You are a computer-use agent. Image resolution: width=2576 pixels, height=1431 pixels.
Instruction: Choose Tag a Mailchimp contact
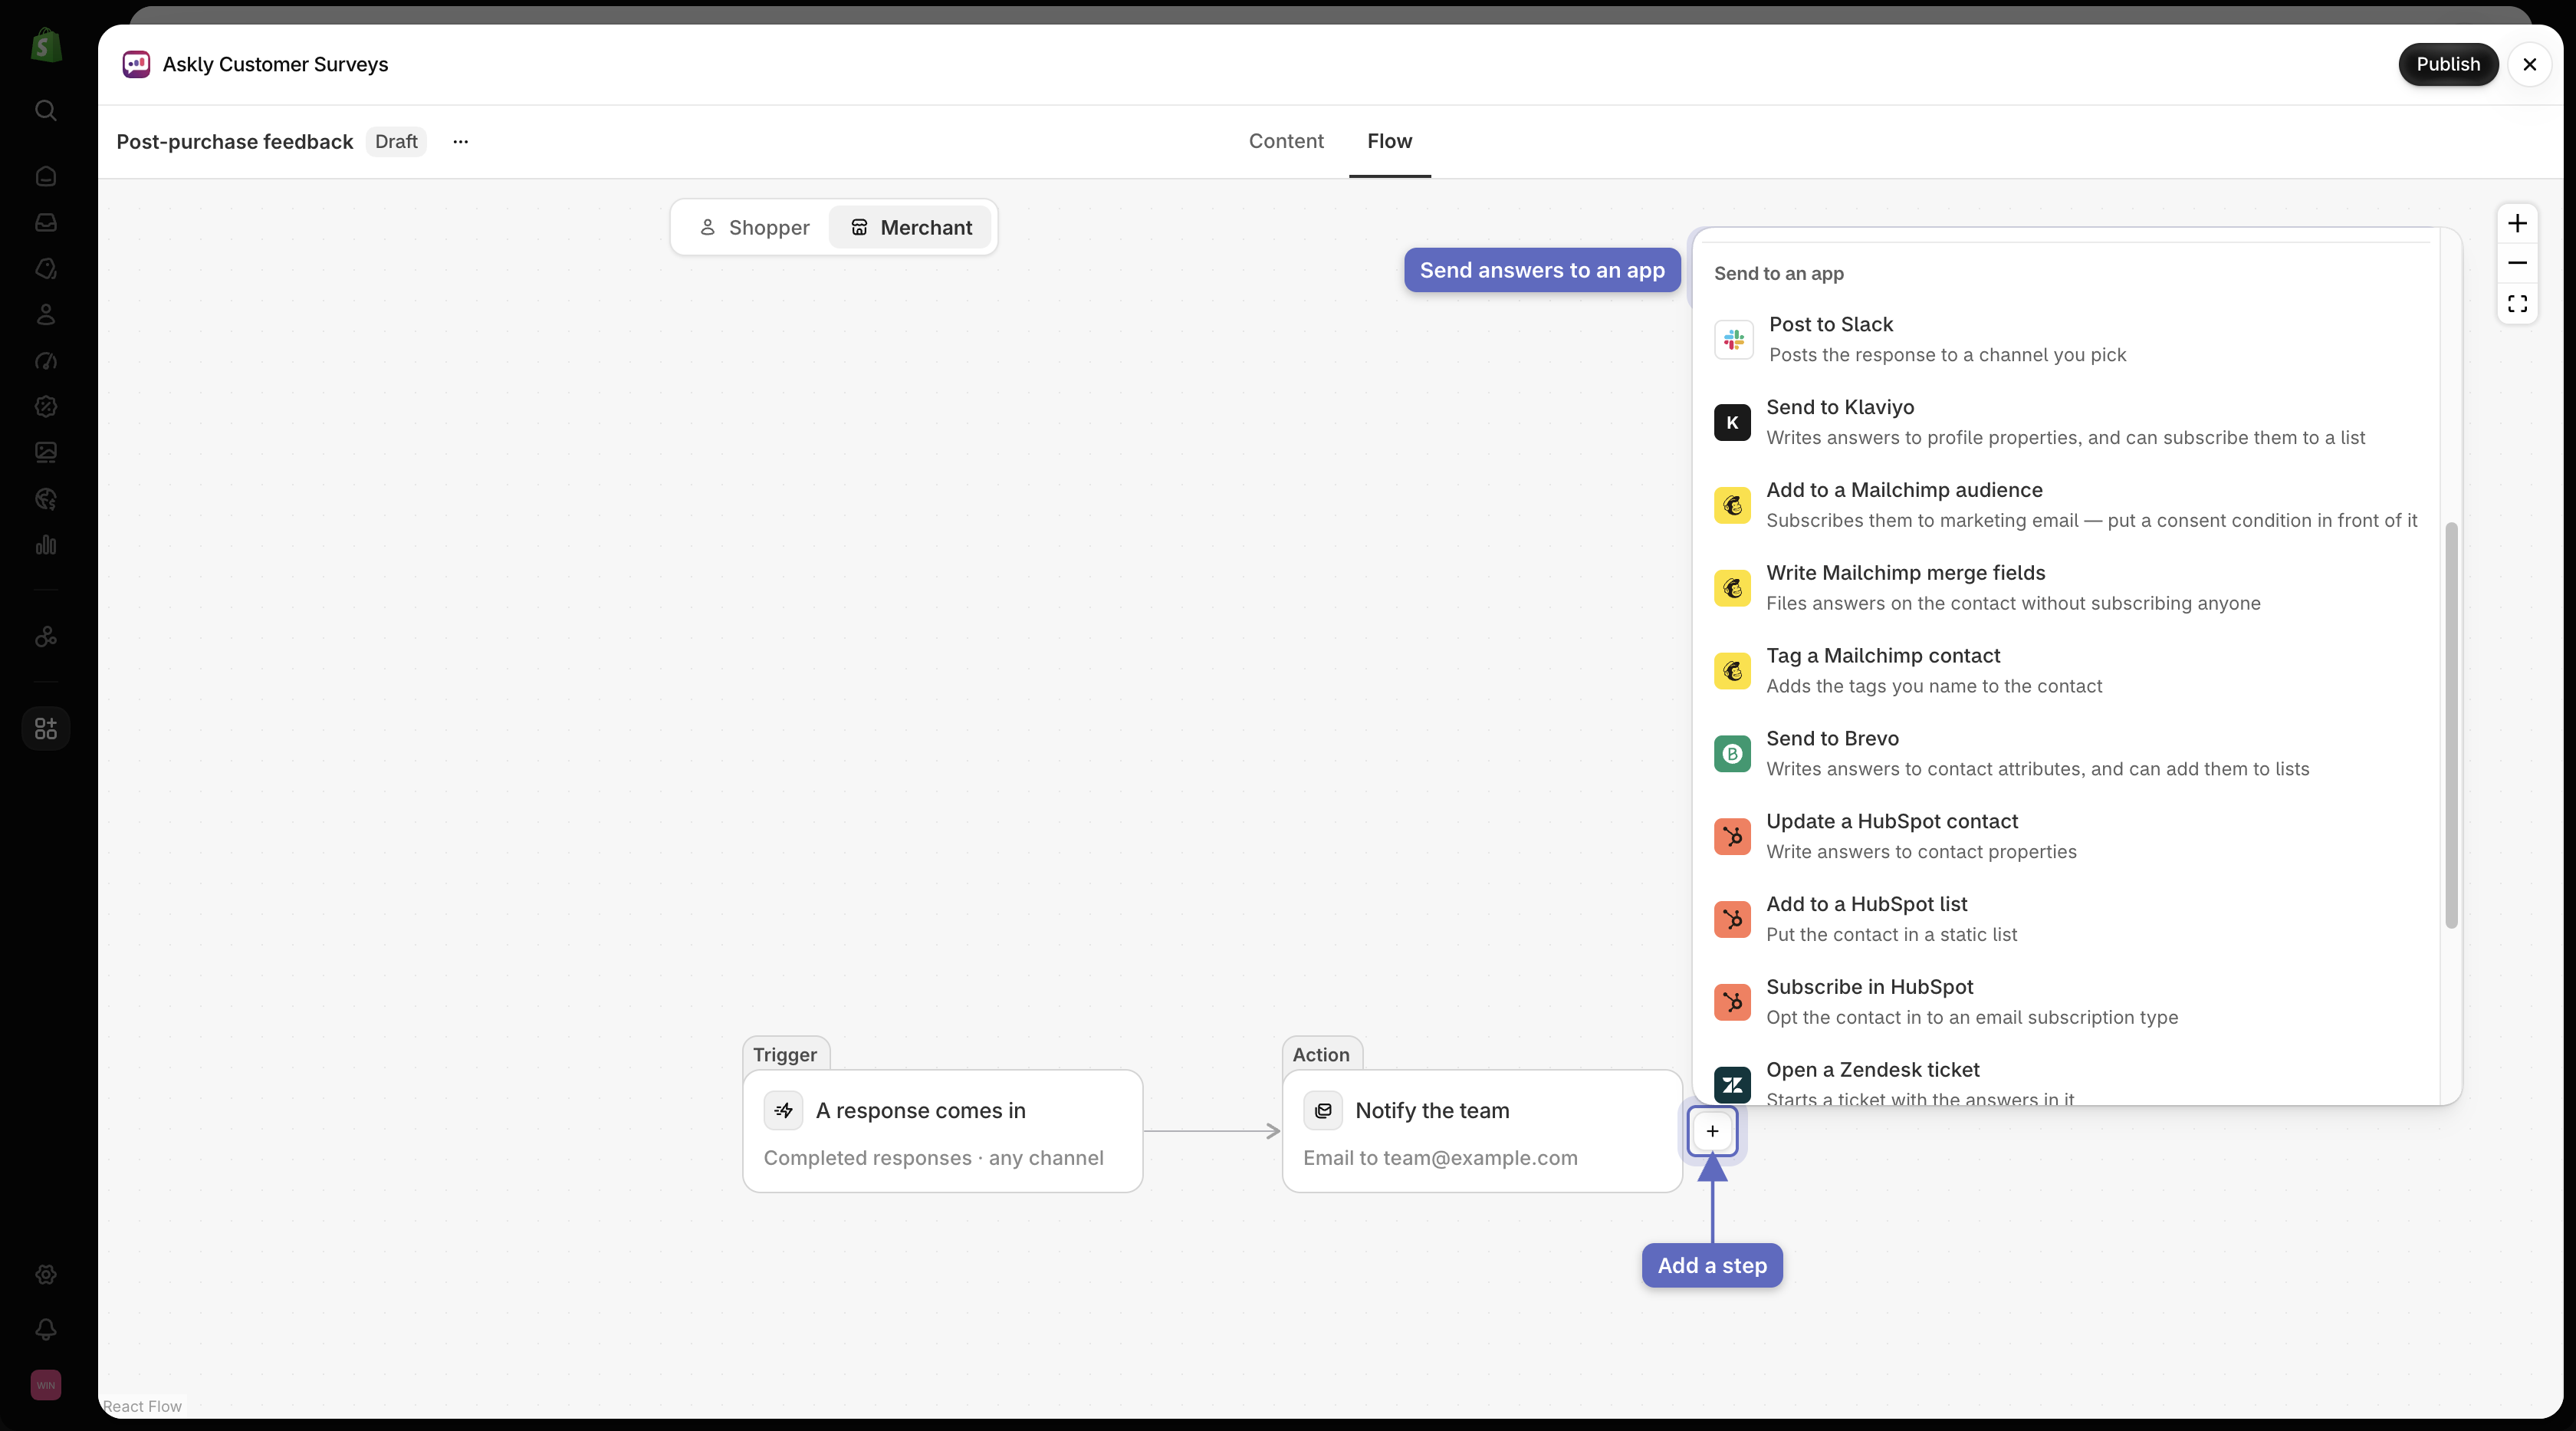2066,671
